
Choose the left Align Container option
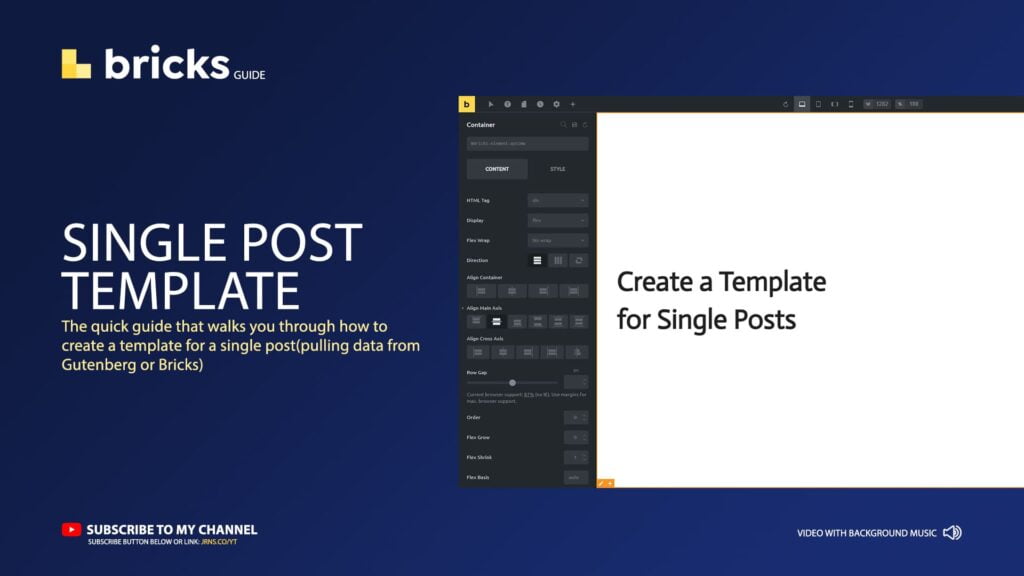coord(481,291)
